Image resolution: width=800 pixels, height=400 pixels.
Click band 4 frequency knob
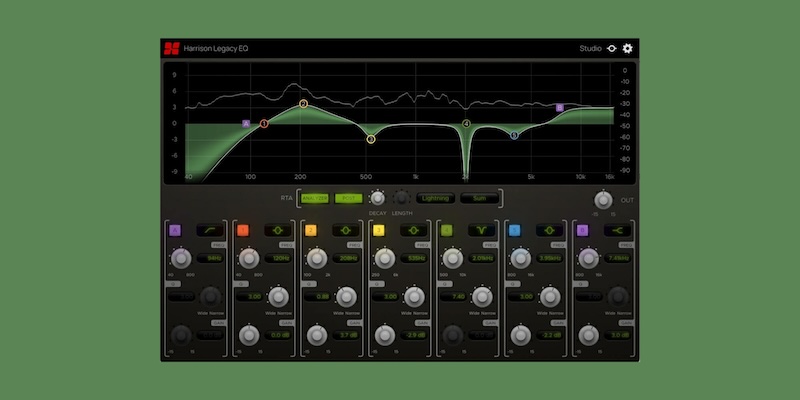[453, 259]
